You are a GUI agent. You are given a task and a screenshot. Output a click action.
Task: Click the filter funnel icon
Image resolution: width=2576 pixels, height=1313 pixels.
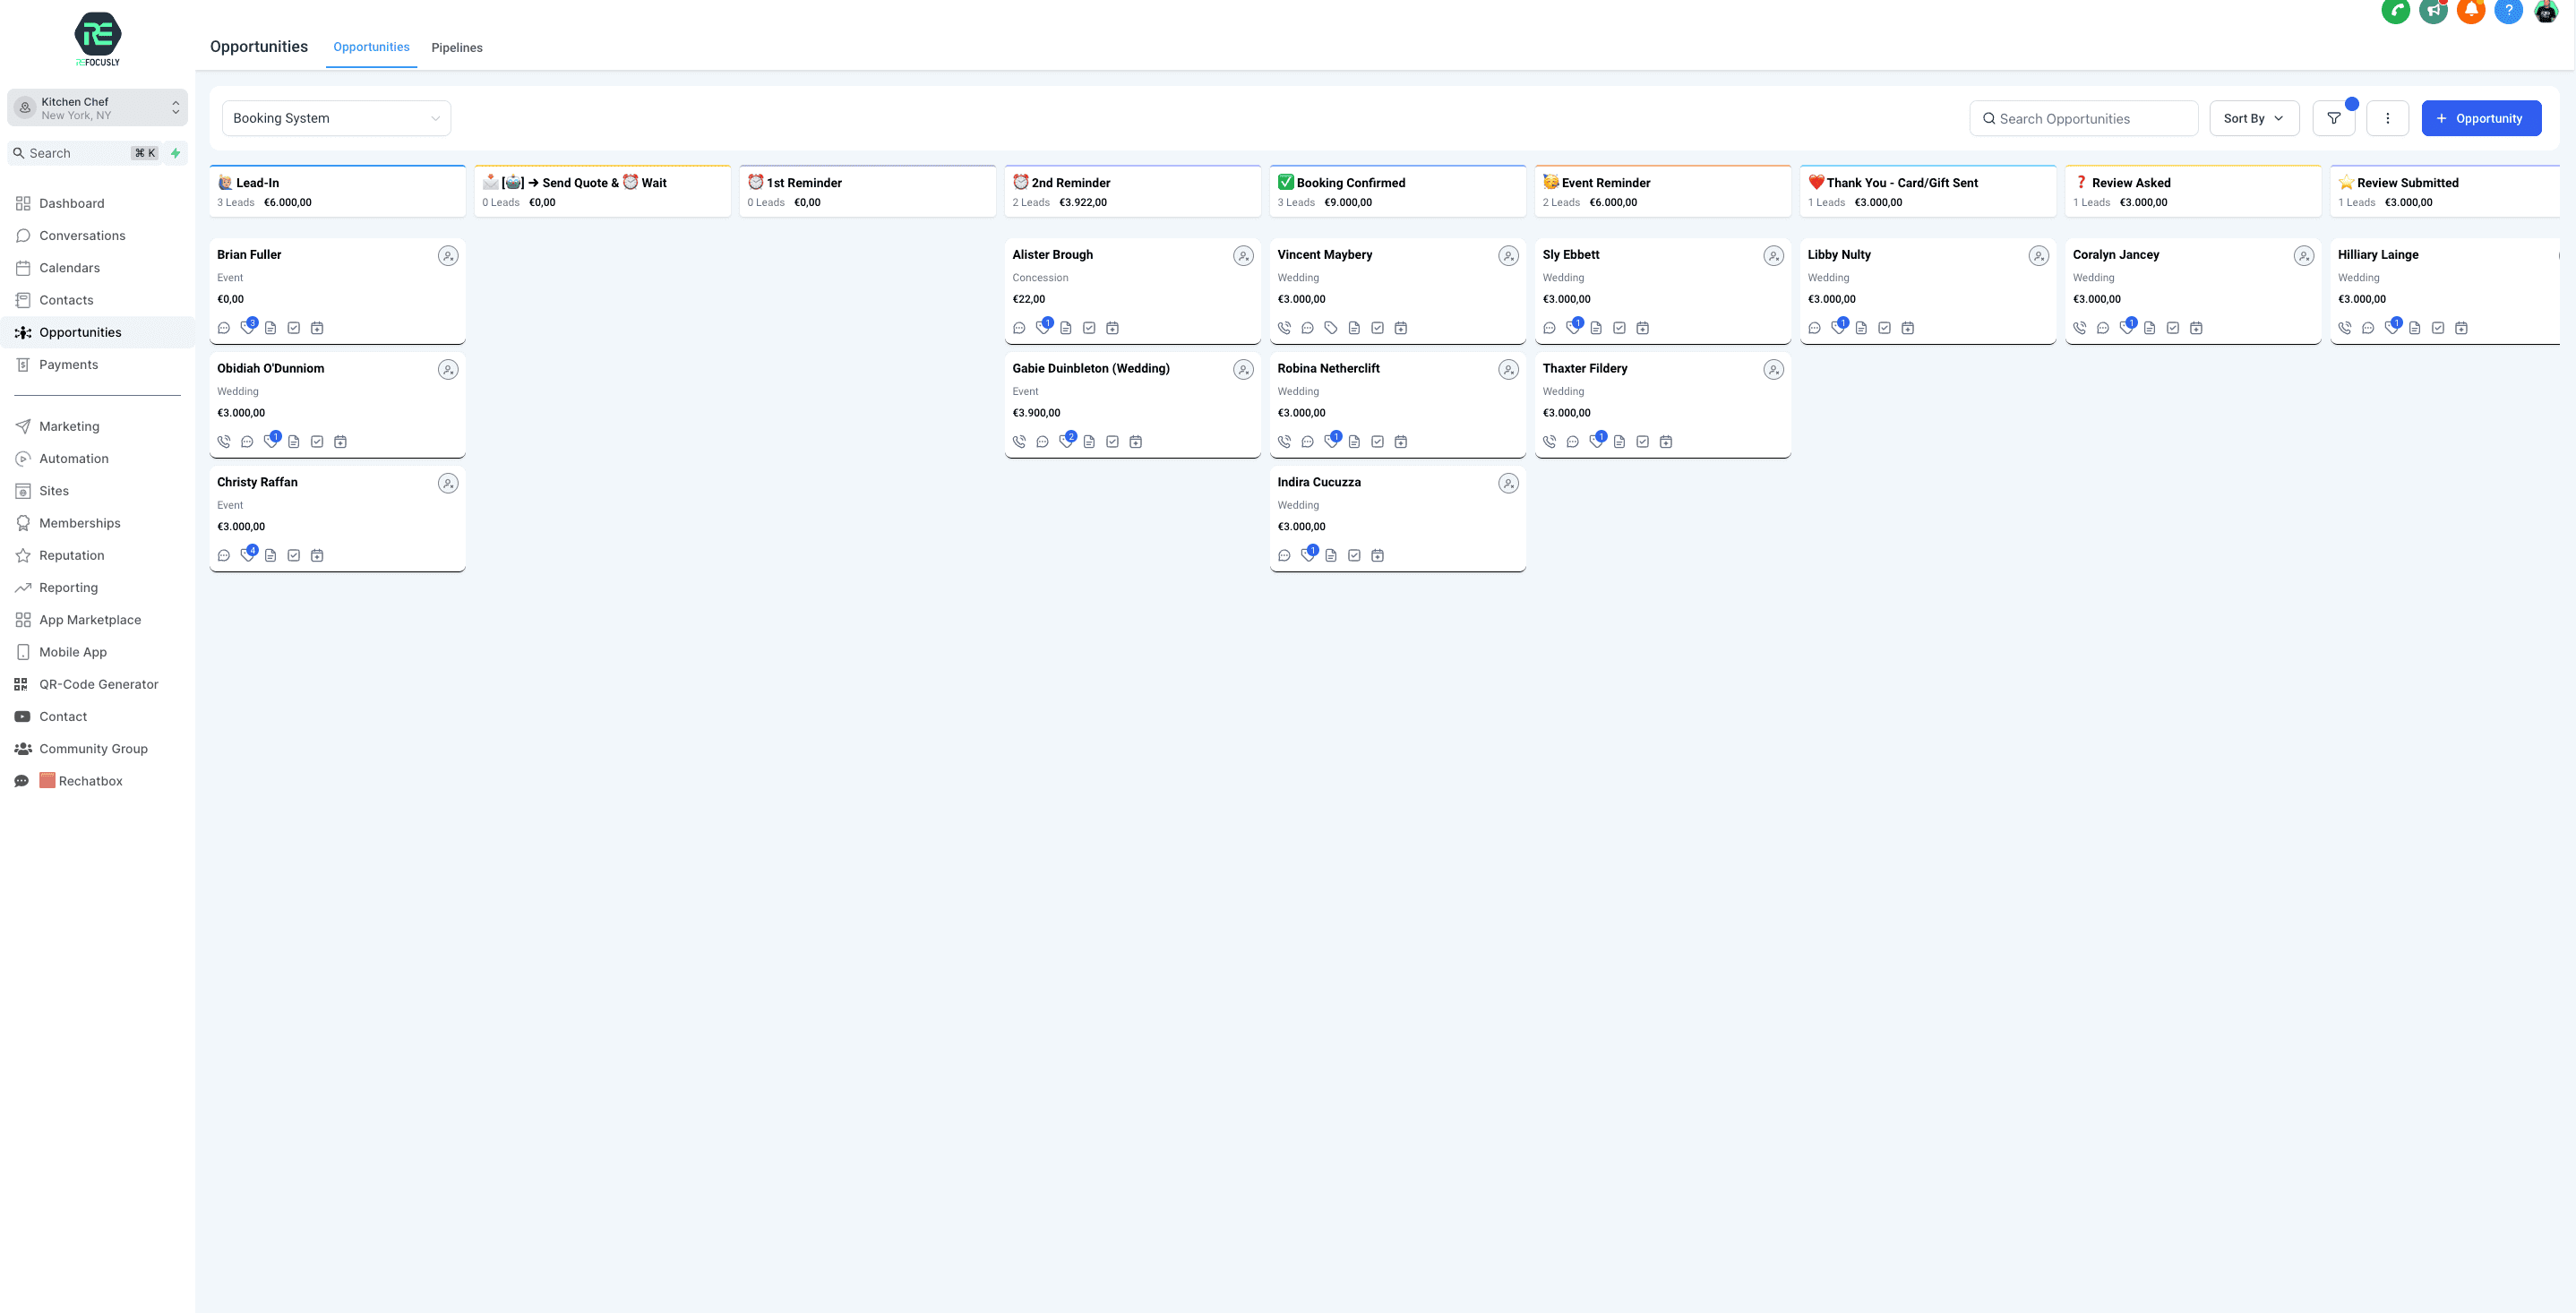pos(2333,118)
